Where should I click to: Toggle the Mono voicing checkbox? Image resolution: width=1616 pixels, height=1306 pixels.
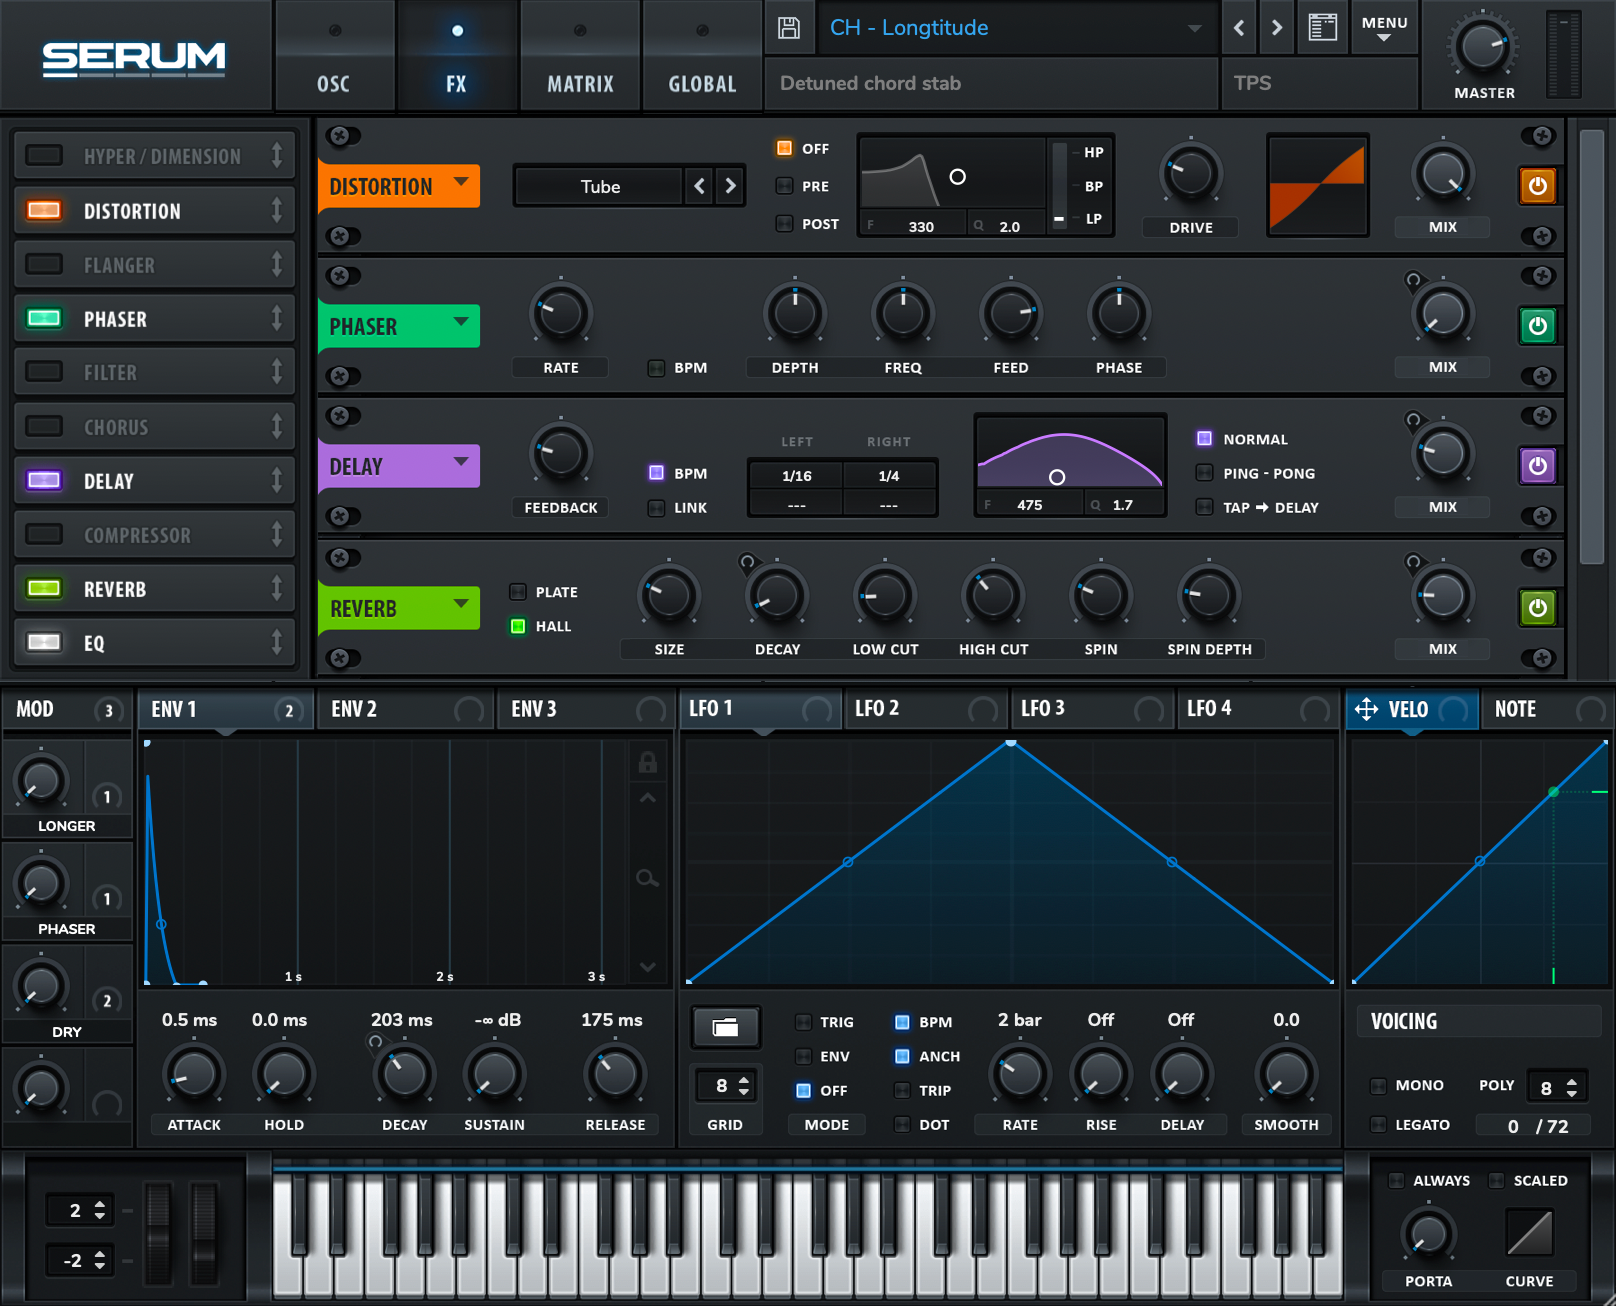tap(1378, 1086)
